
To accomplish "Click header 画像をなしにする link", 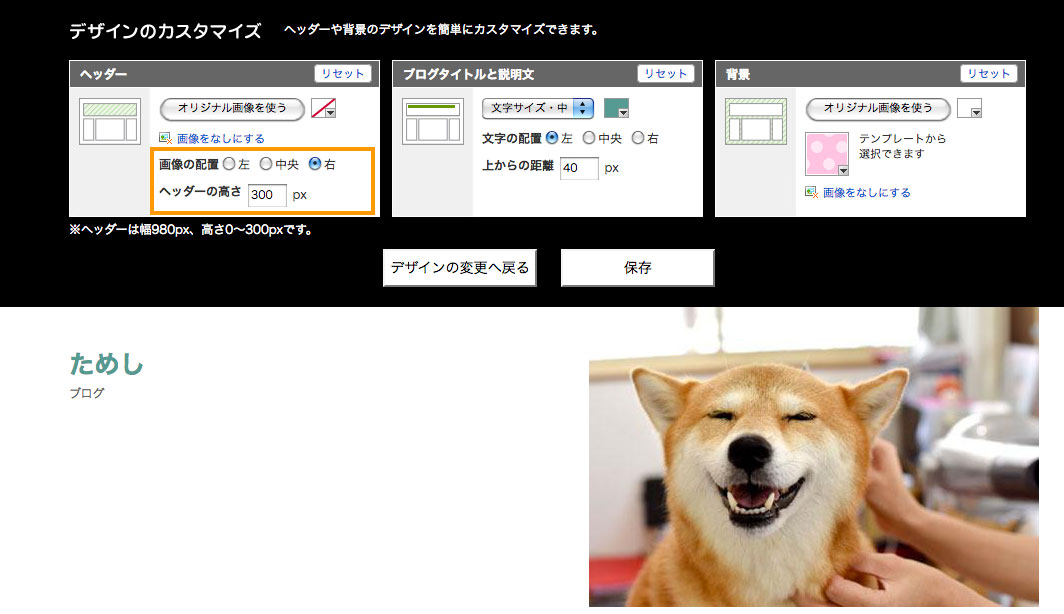I will (x=221, y=138).
